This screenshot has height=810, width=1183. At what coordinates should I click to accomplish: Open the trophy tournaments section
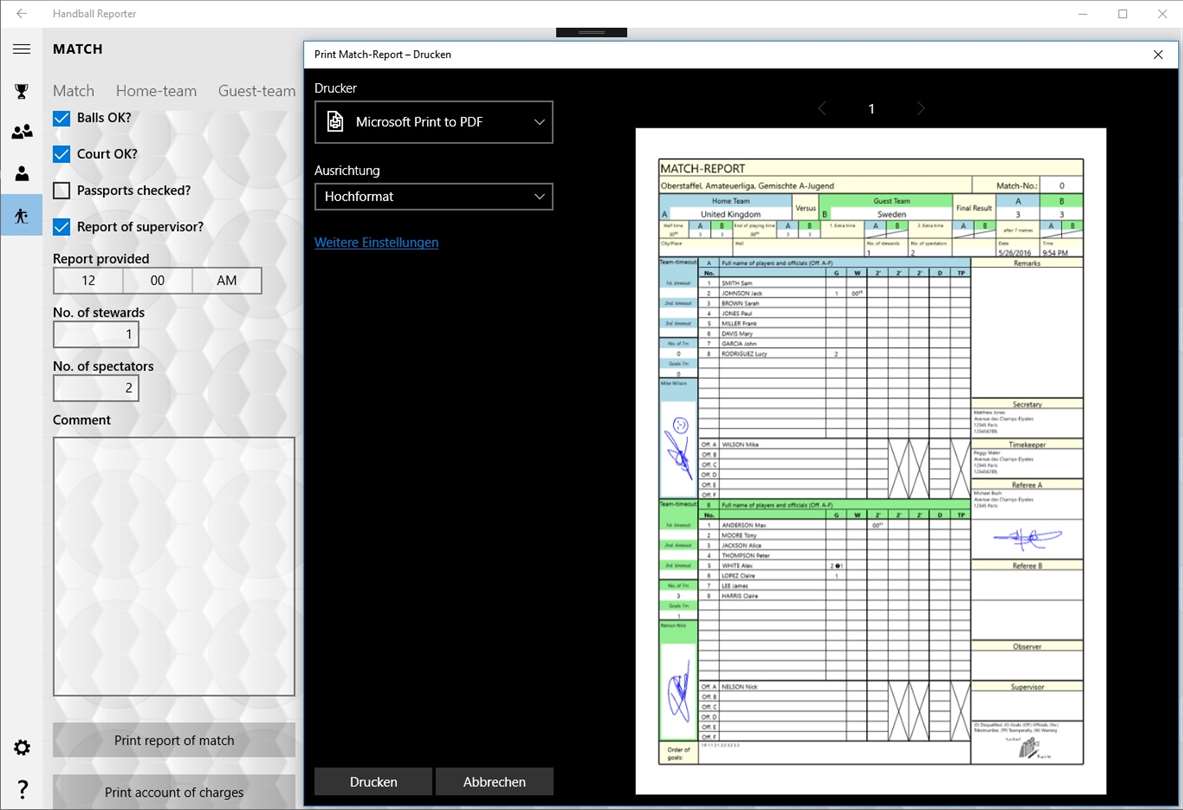pyautogui.click(x=22, y=91)
